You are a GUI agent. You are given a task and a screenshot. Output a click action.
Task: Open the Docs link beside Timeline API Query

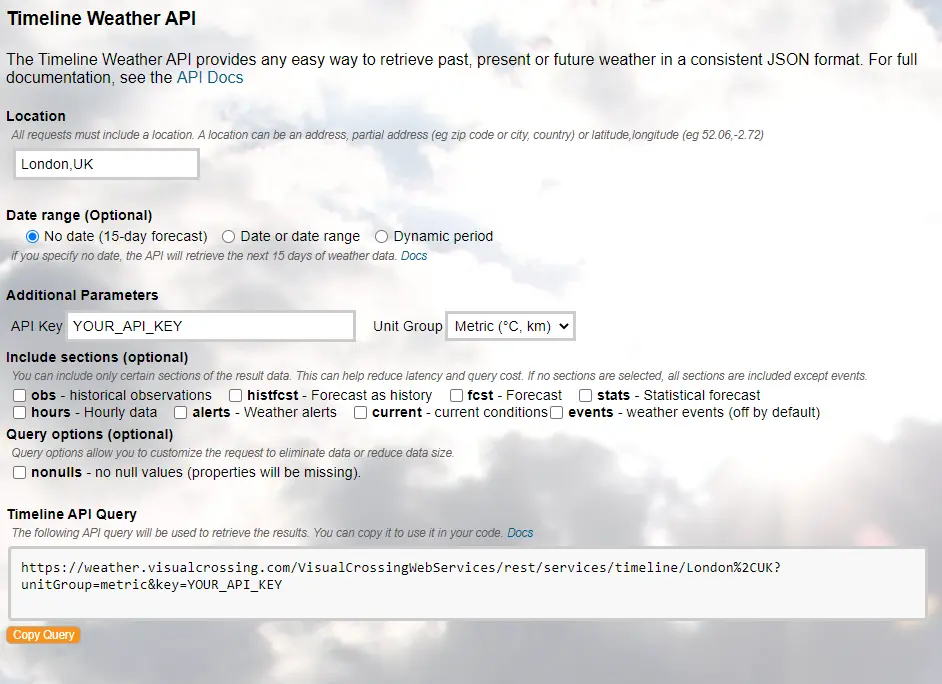pos(520,533)
